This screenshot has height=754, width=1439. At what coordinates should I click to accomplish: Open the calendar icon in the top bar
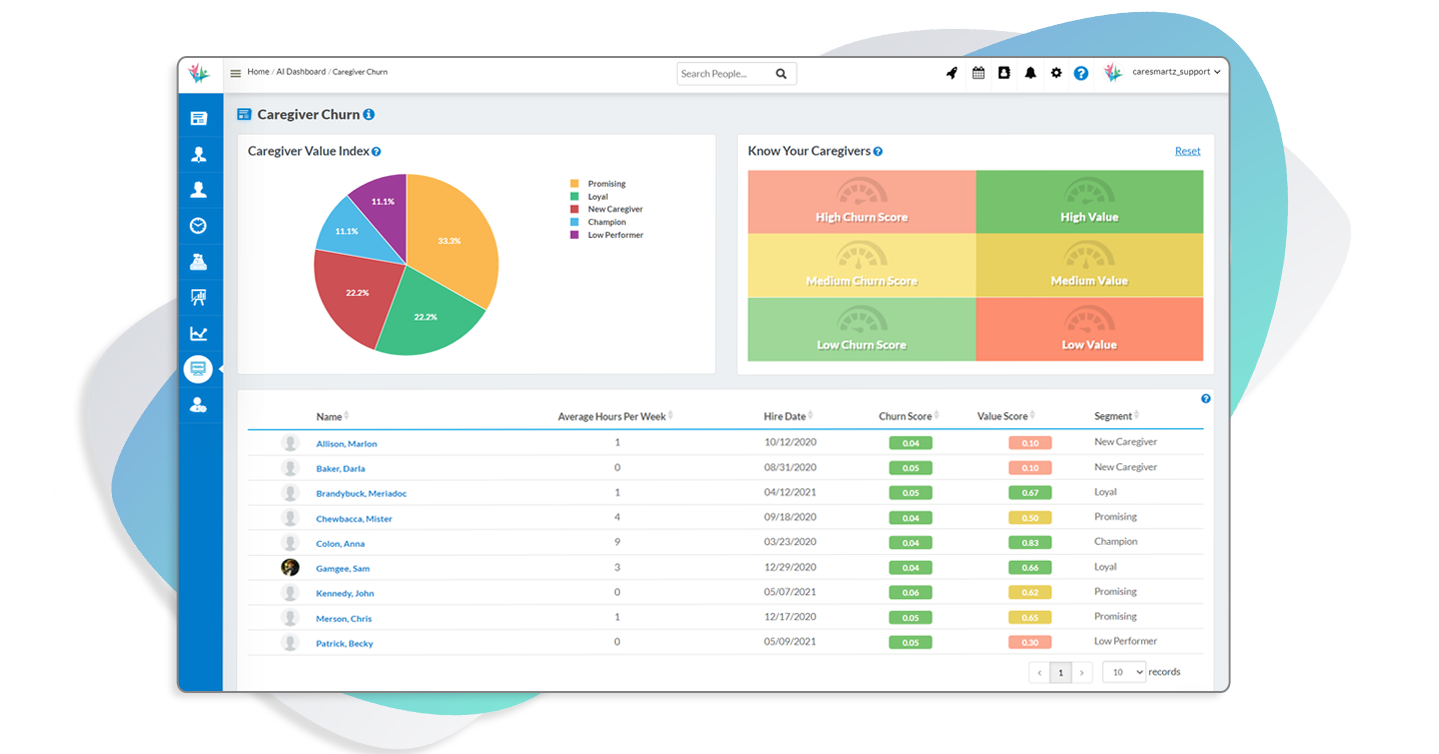[x=978, y=72]
